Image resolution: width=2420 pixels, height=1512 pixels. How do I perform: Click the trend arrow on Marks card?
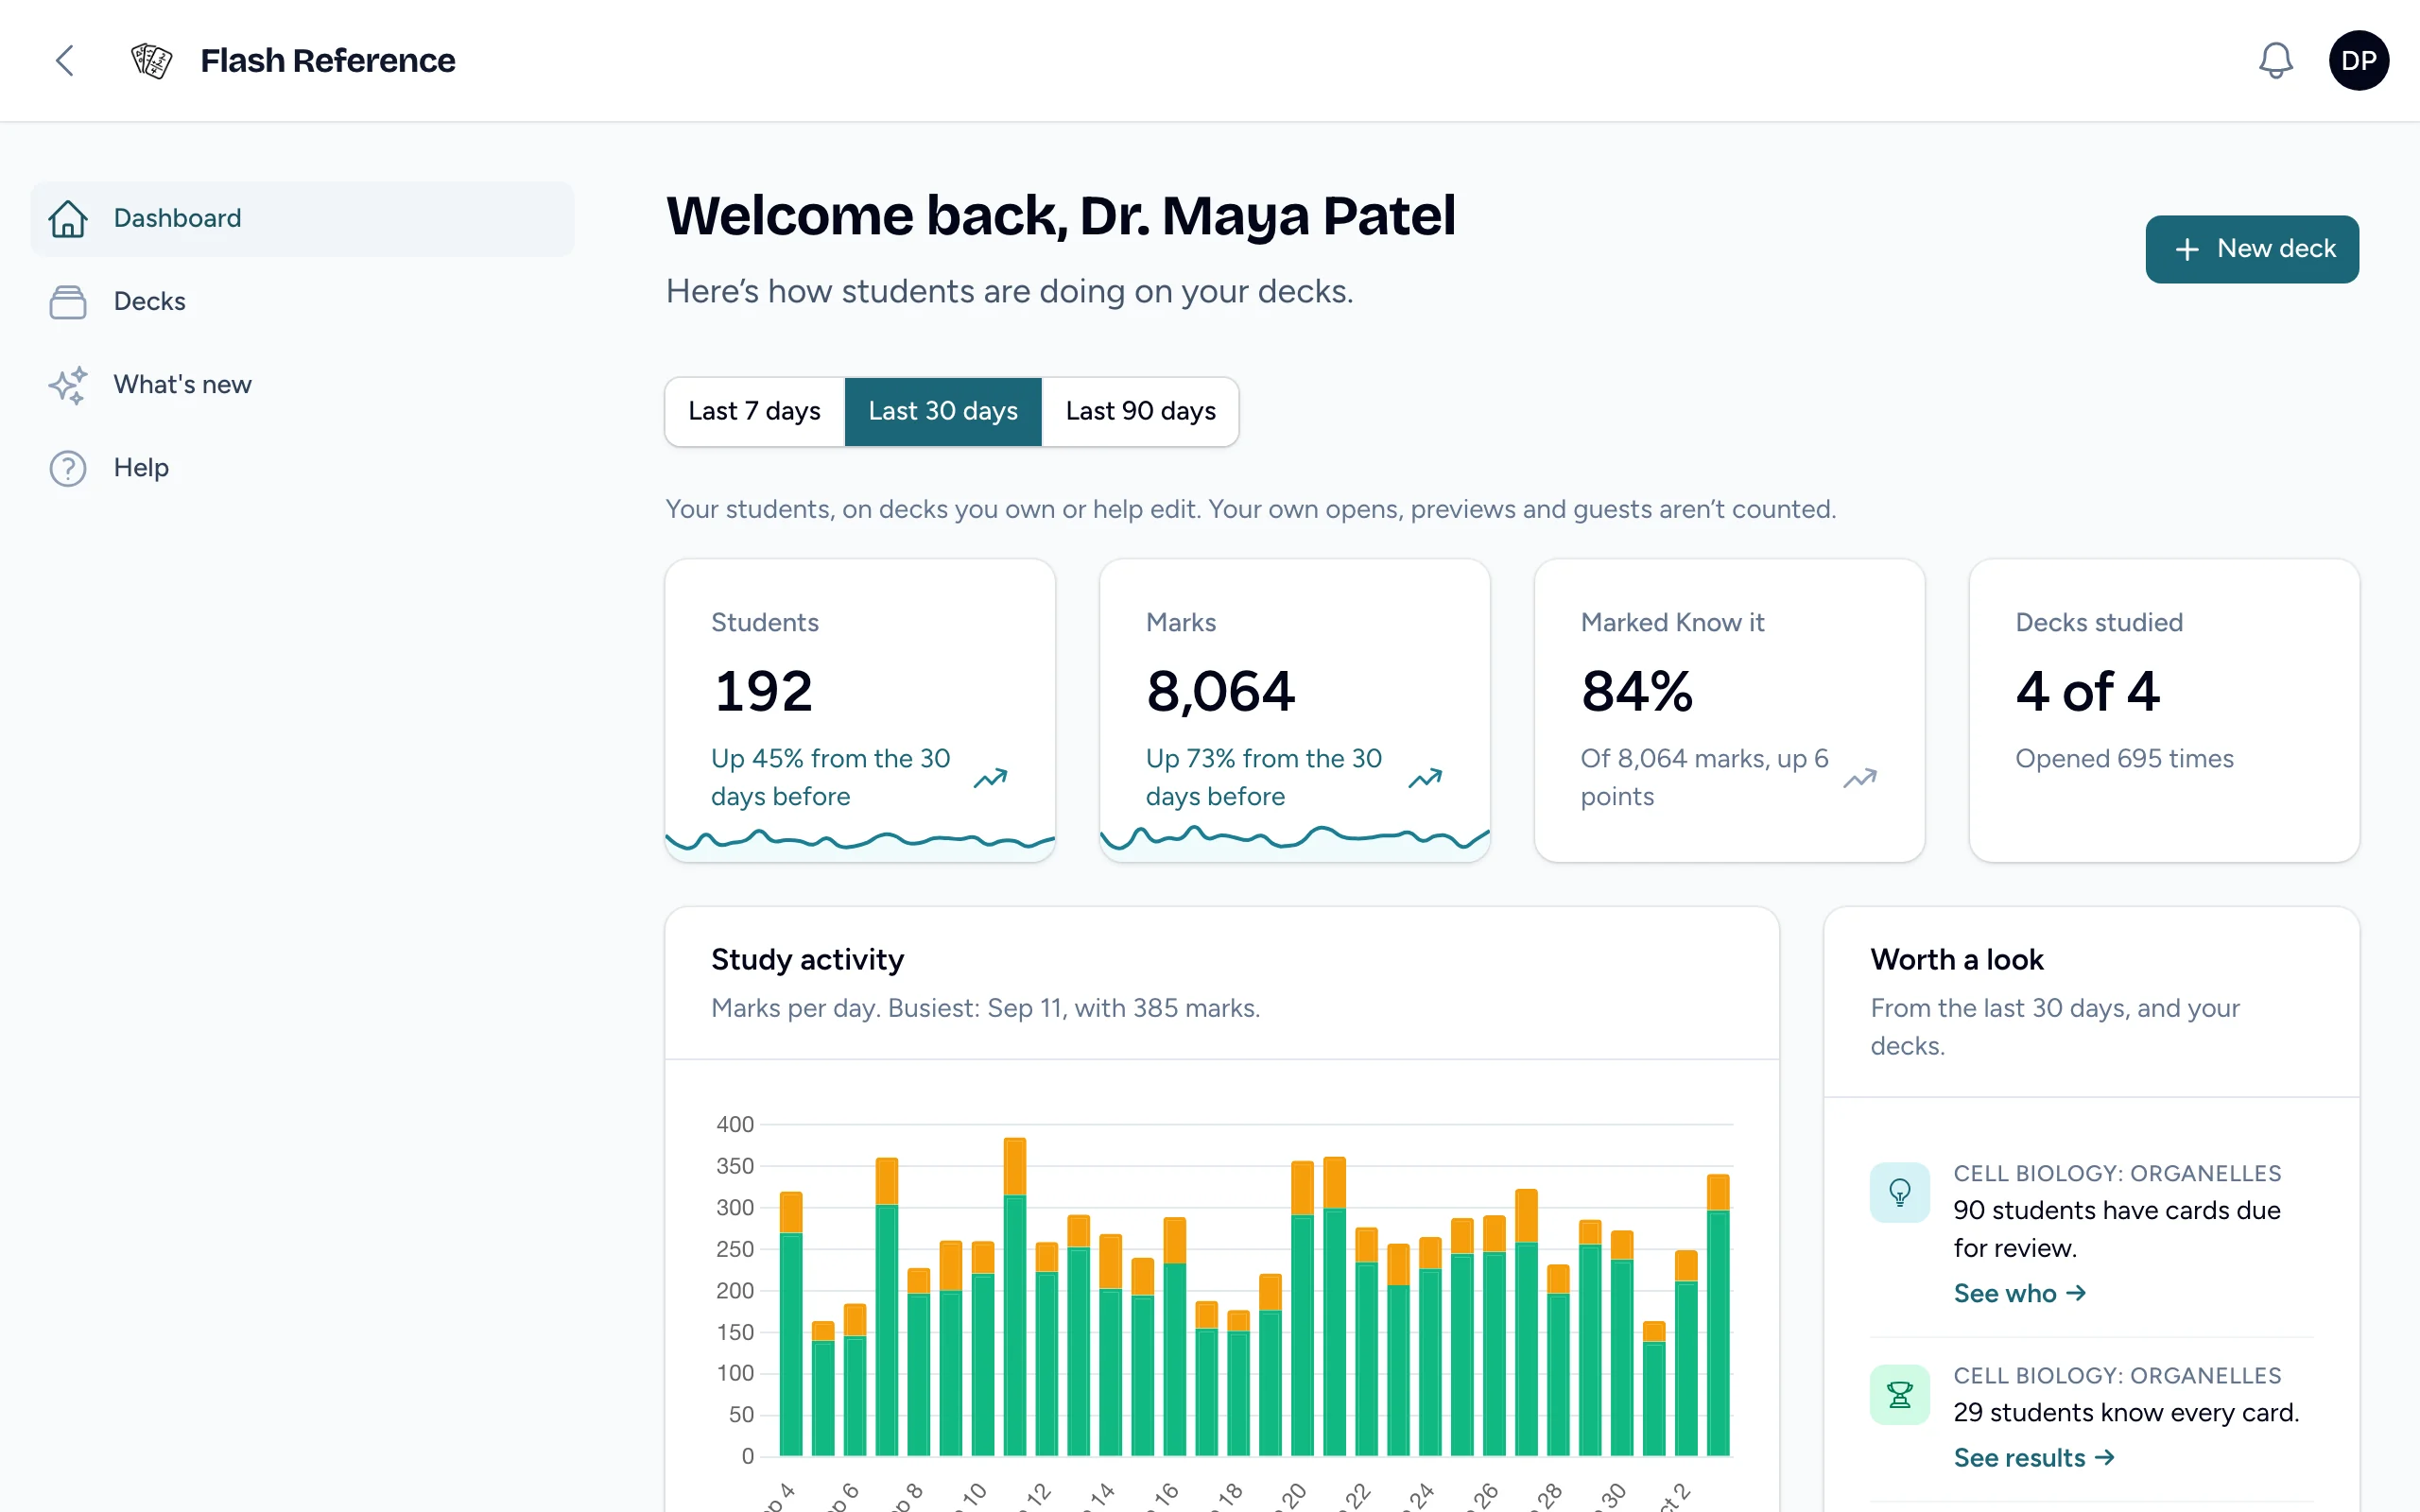1425,778
